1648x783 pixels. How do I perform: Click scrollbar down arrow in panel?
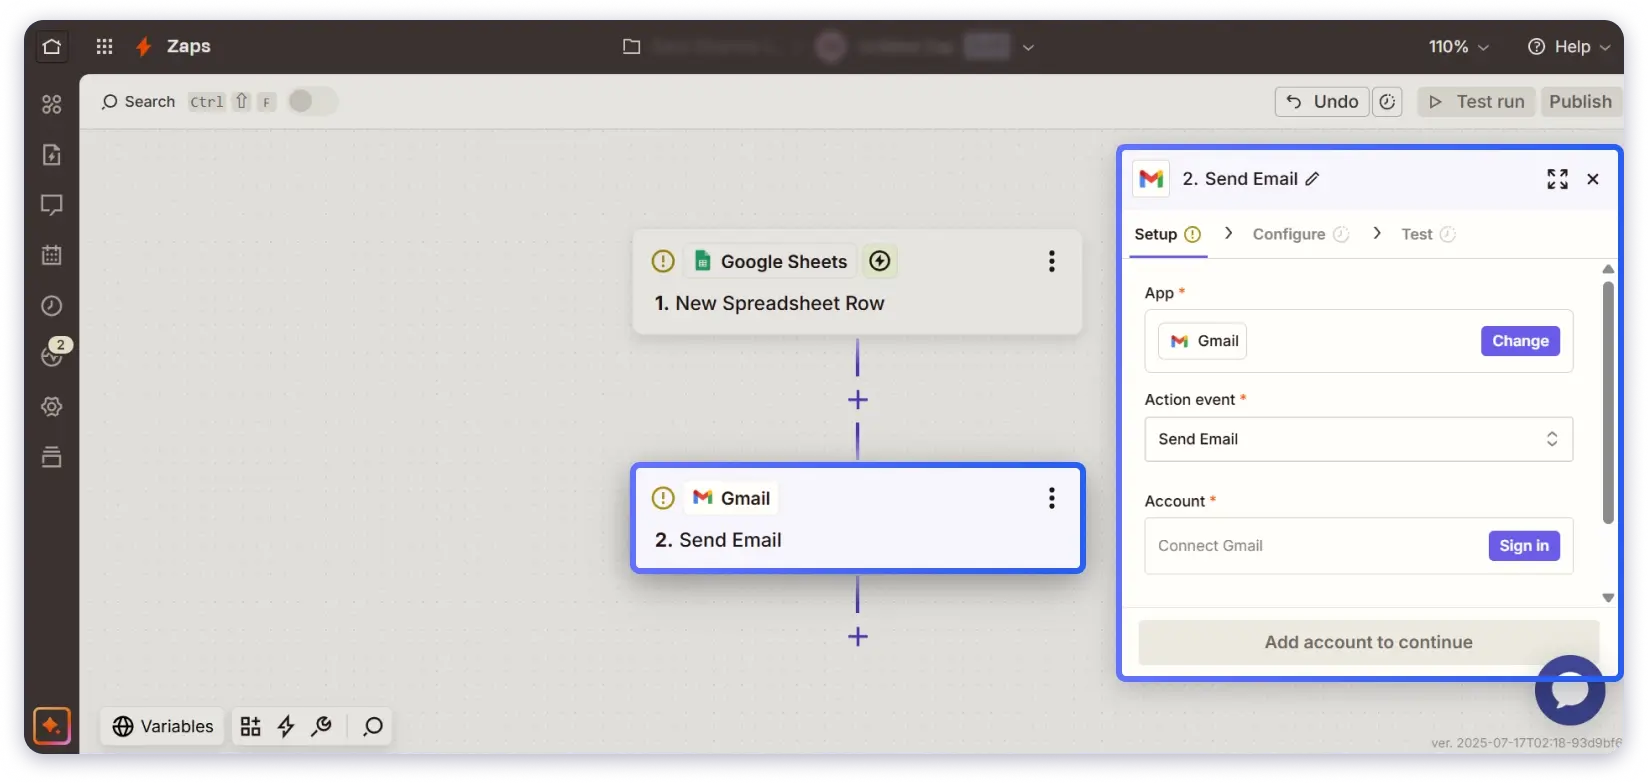point(1608,597)
